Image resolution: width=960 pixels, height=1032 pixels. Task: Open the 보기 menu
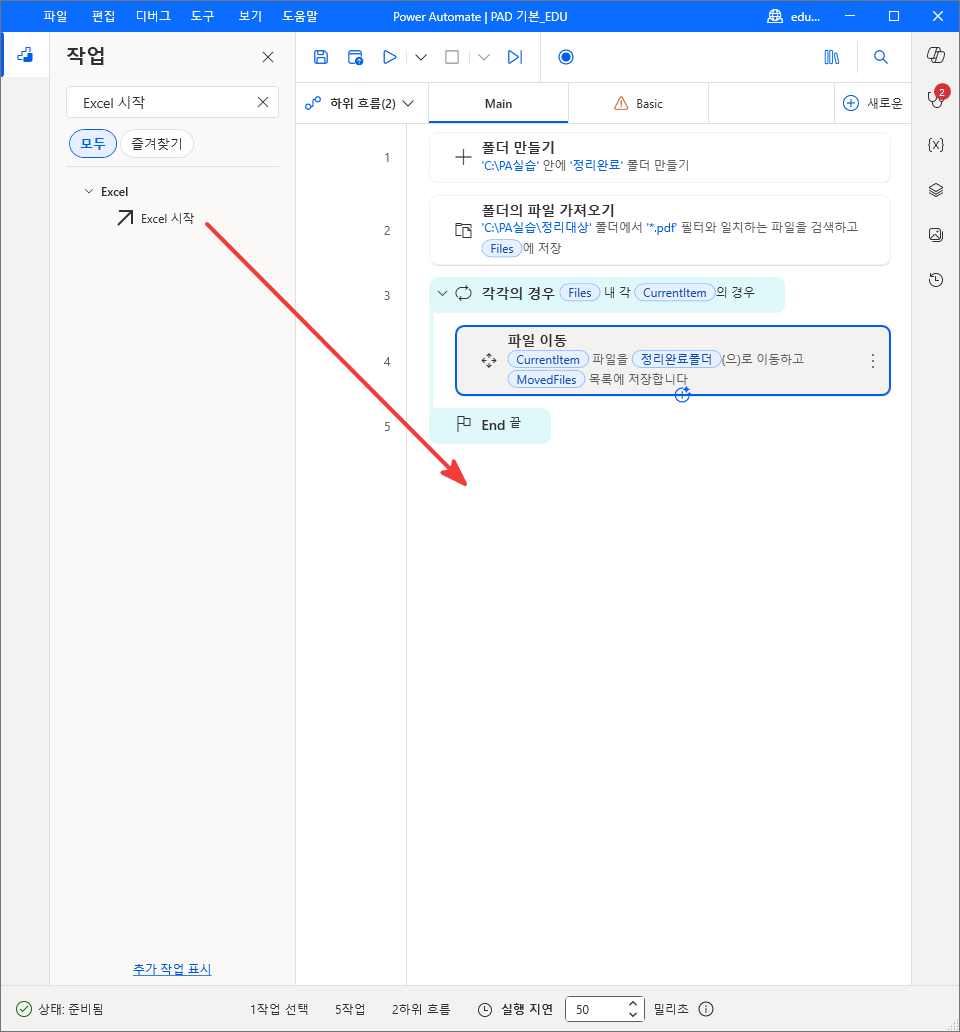[250, 16]
